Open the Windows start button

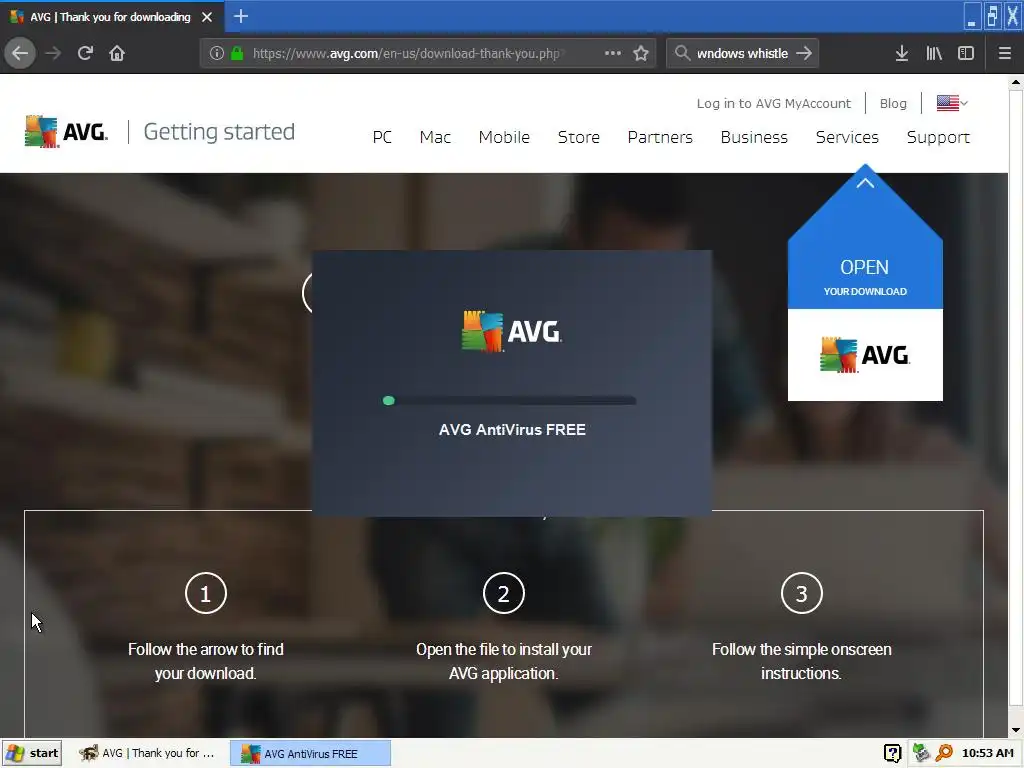pyautogui.click(x=33, y=753)
